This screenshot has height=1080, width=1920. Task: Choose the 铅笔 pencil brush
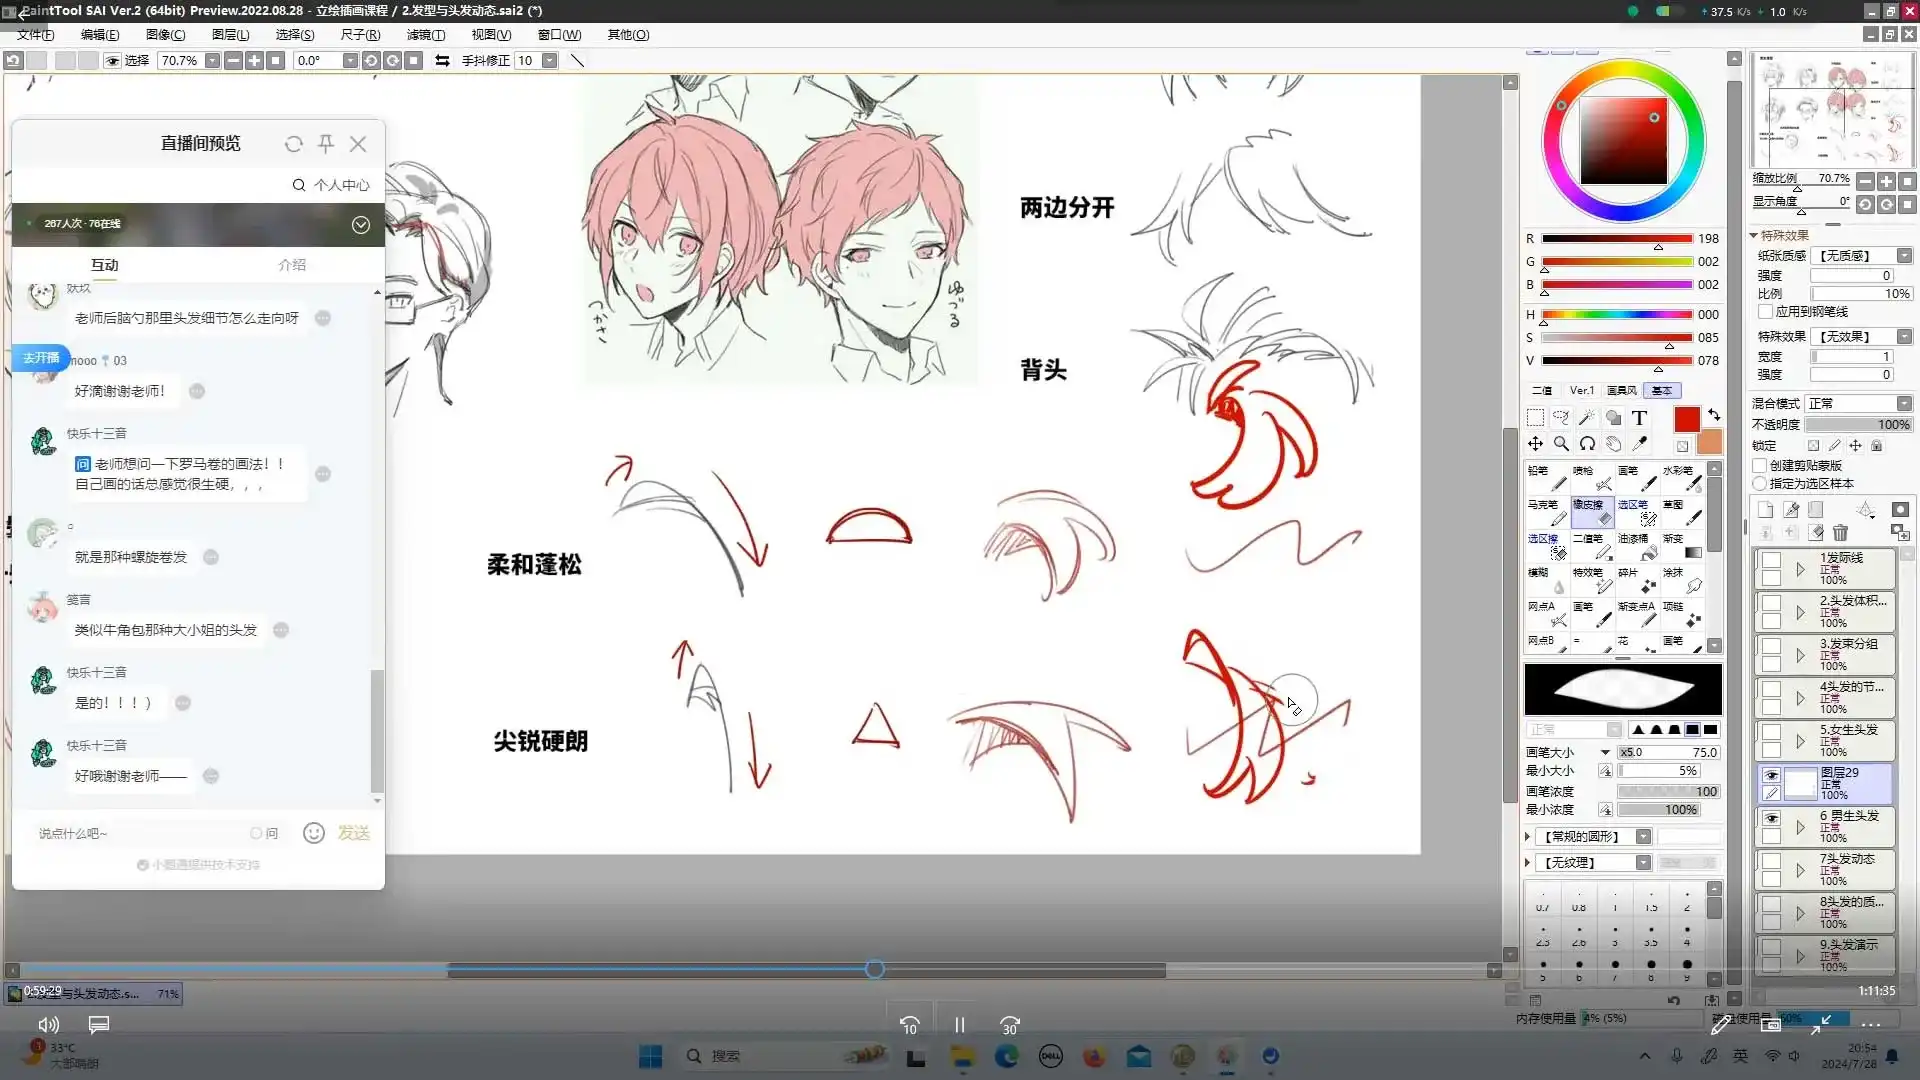pos(1548,478)
